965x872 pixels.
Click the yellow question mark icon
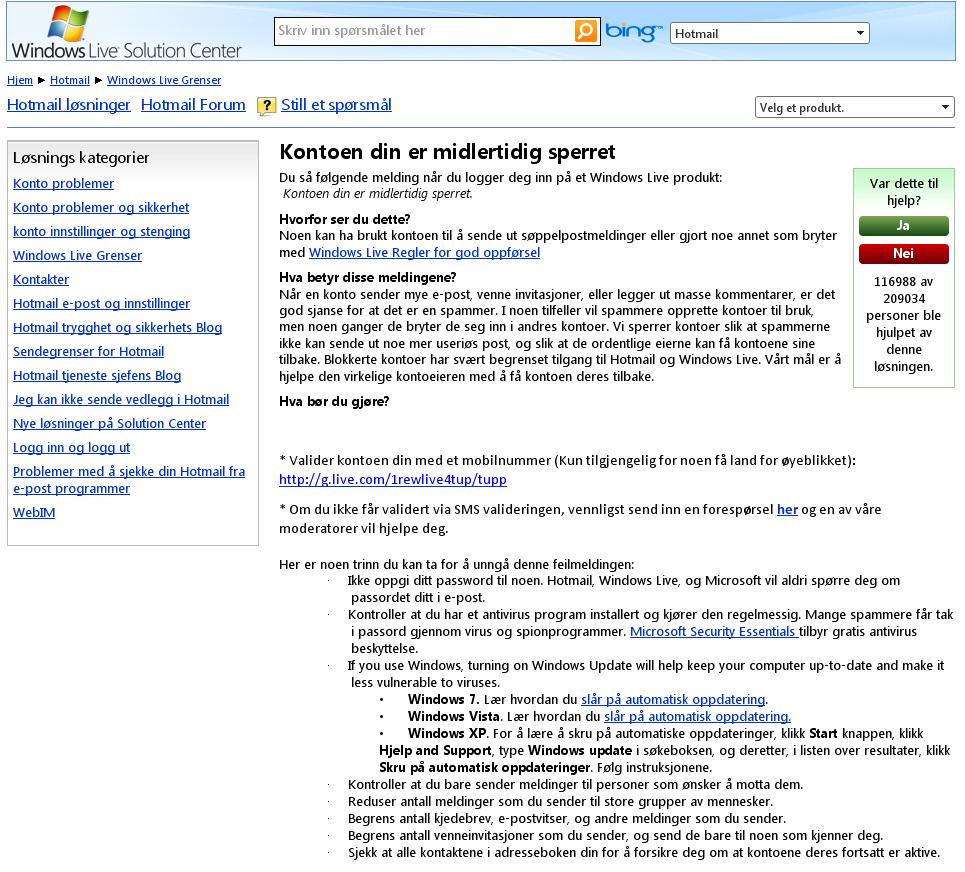[x=266, y=106]
